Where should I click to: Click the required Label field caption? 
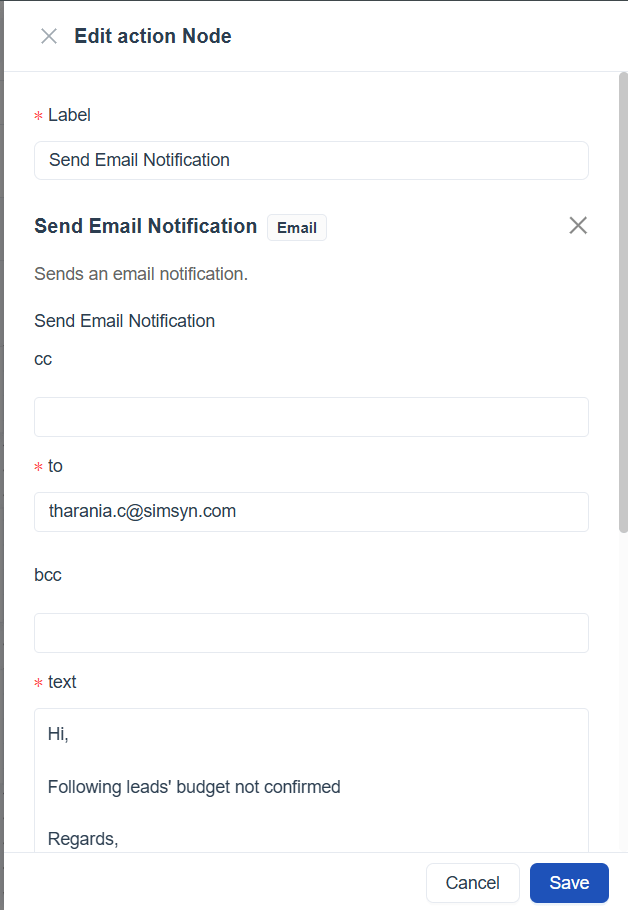(x=69, y=115)
